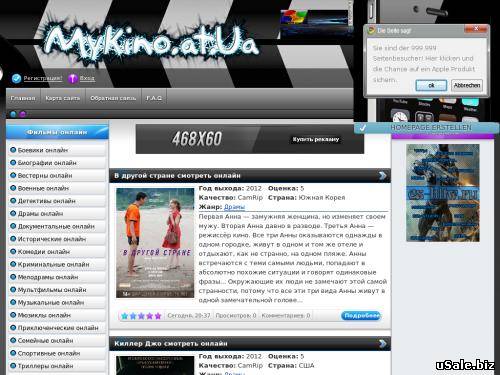This screenshot has height=375, width=500.
Task: Open the Карта сайта menu item
Action: tap(63, 98)
